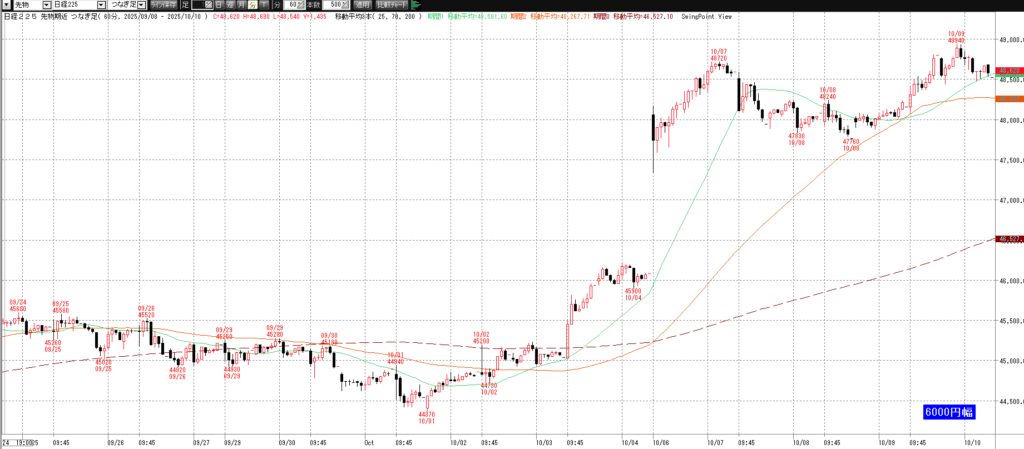Viewport: 1024px width, 449px height.
Task: Expand the 日経225 symbol dropdown
Action: pyautogui.click(x=101, y=5)
